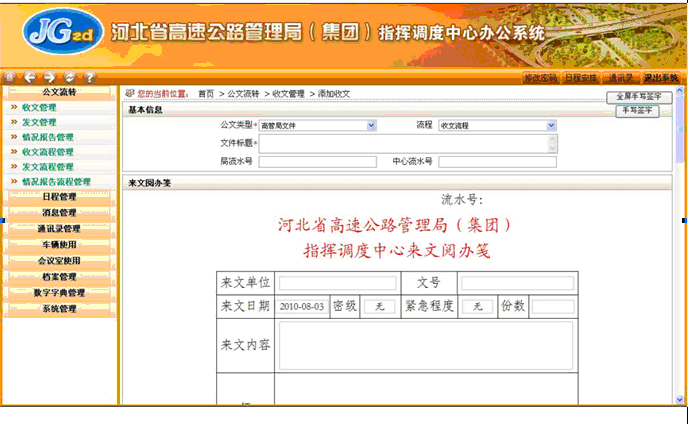
Task: Expand the 公文流转 sidebar section
Action: coord(59,92)
